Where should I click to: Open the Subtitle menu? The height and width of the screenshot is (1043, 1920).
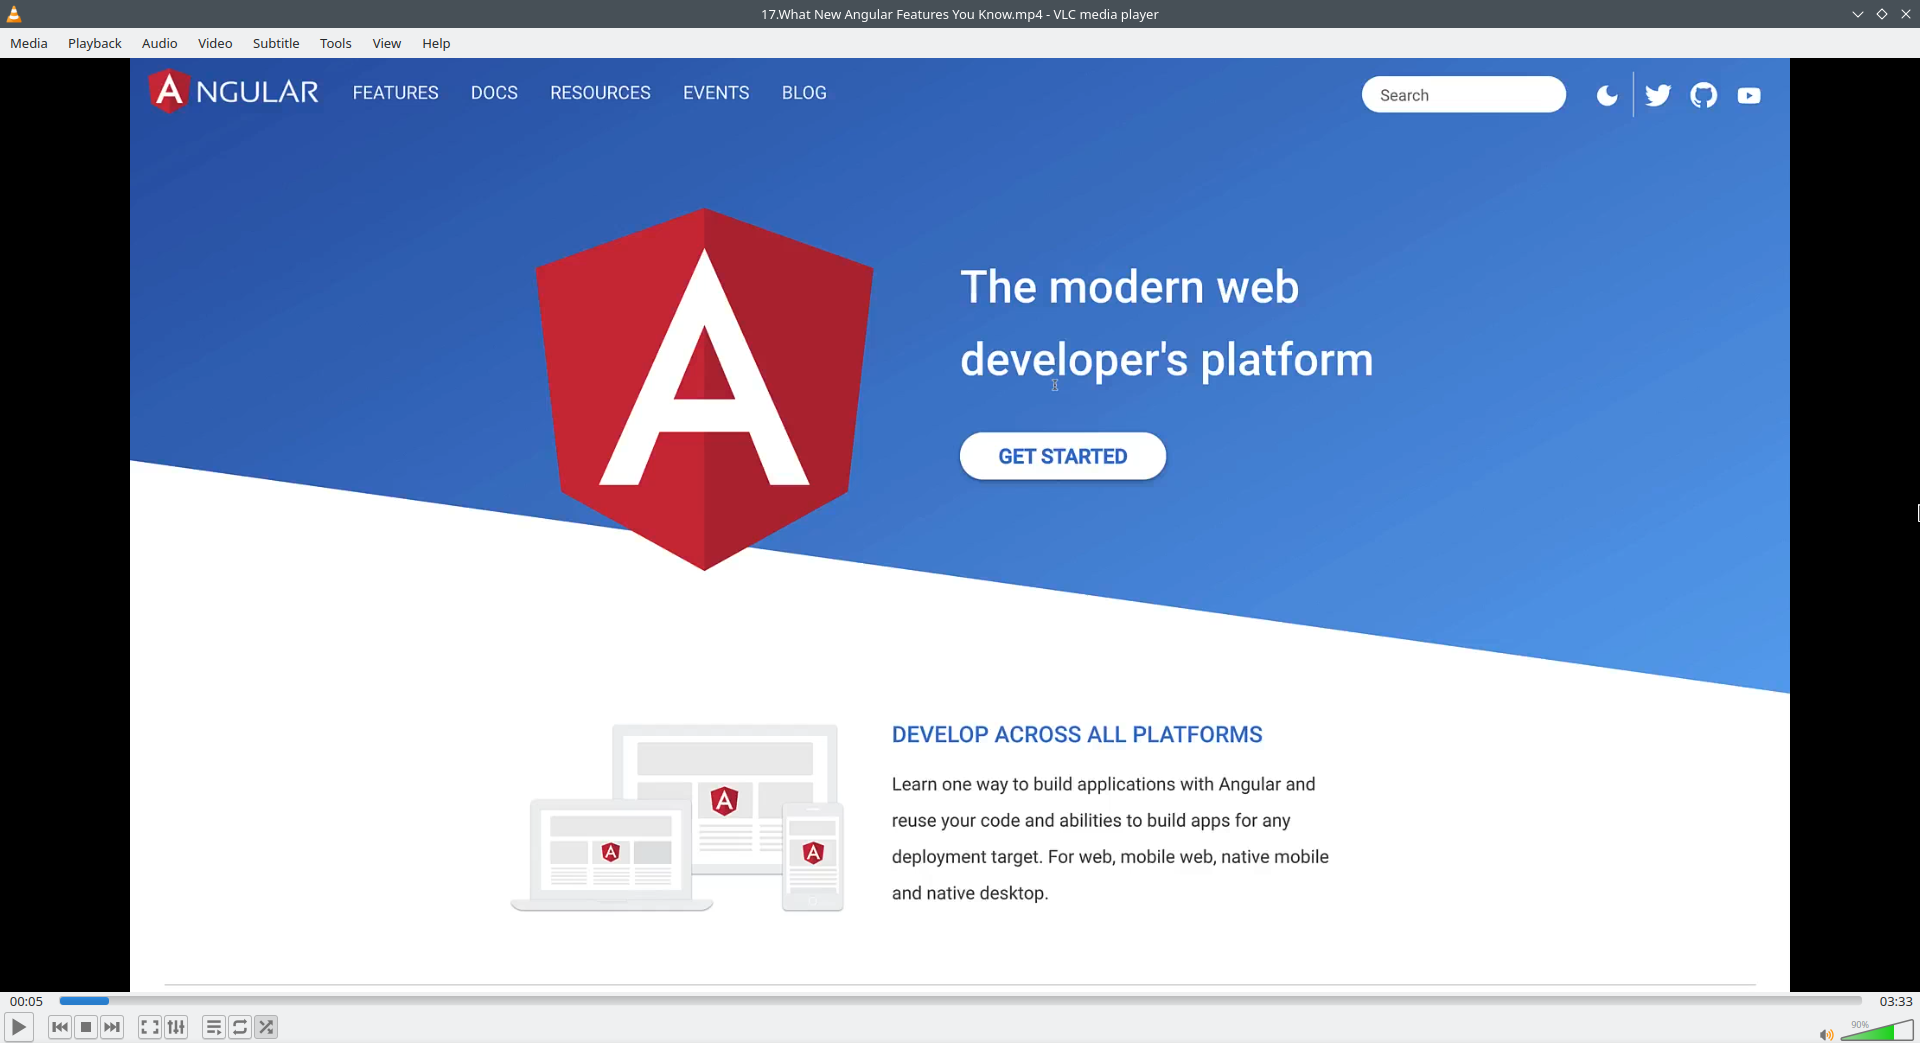(x=276, y=43)
